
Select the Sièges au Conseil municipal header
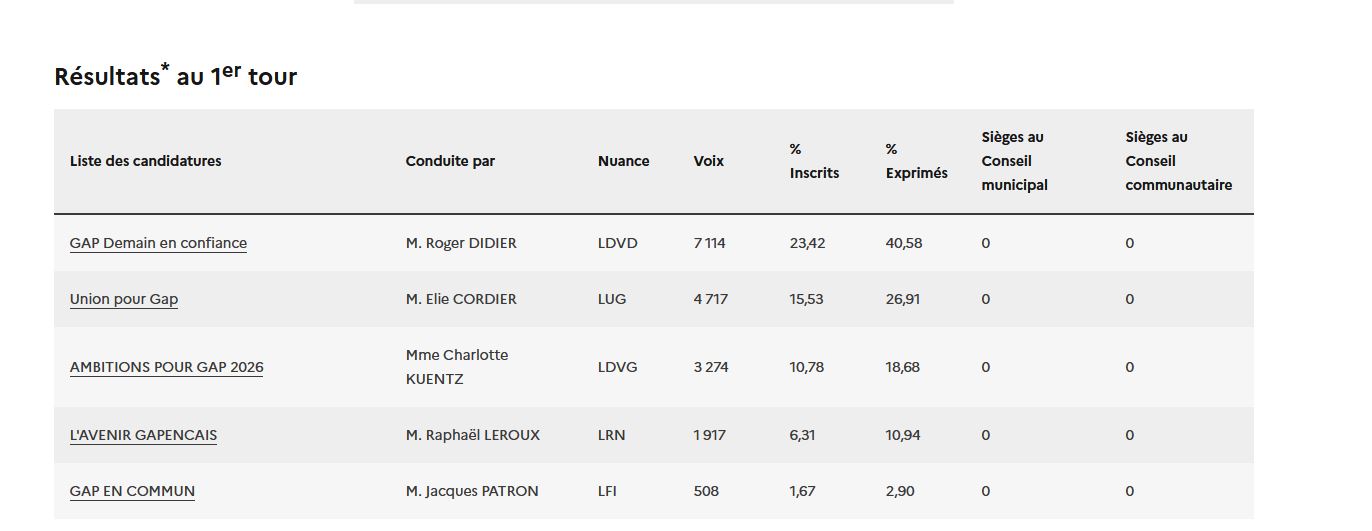click(x=1014, y=161)
